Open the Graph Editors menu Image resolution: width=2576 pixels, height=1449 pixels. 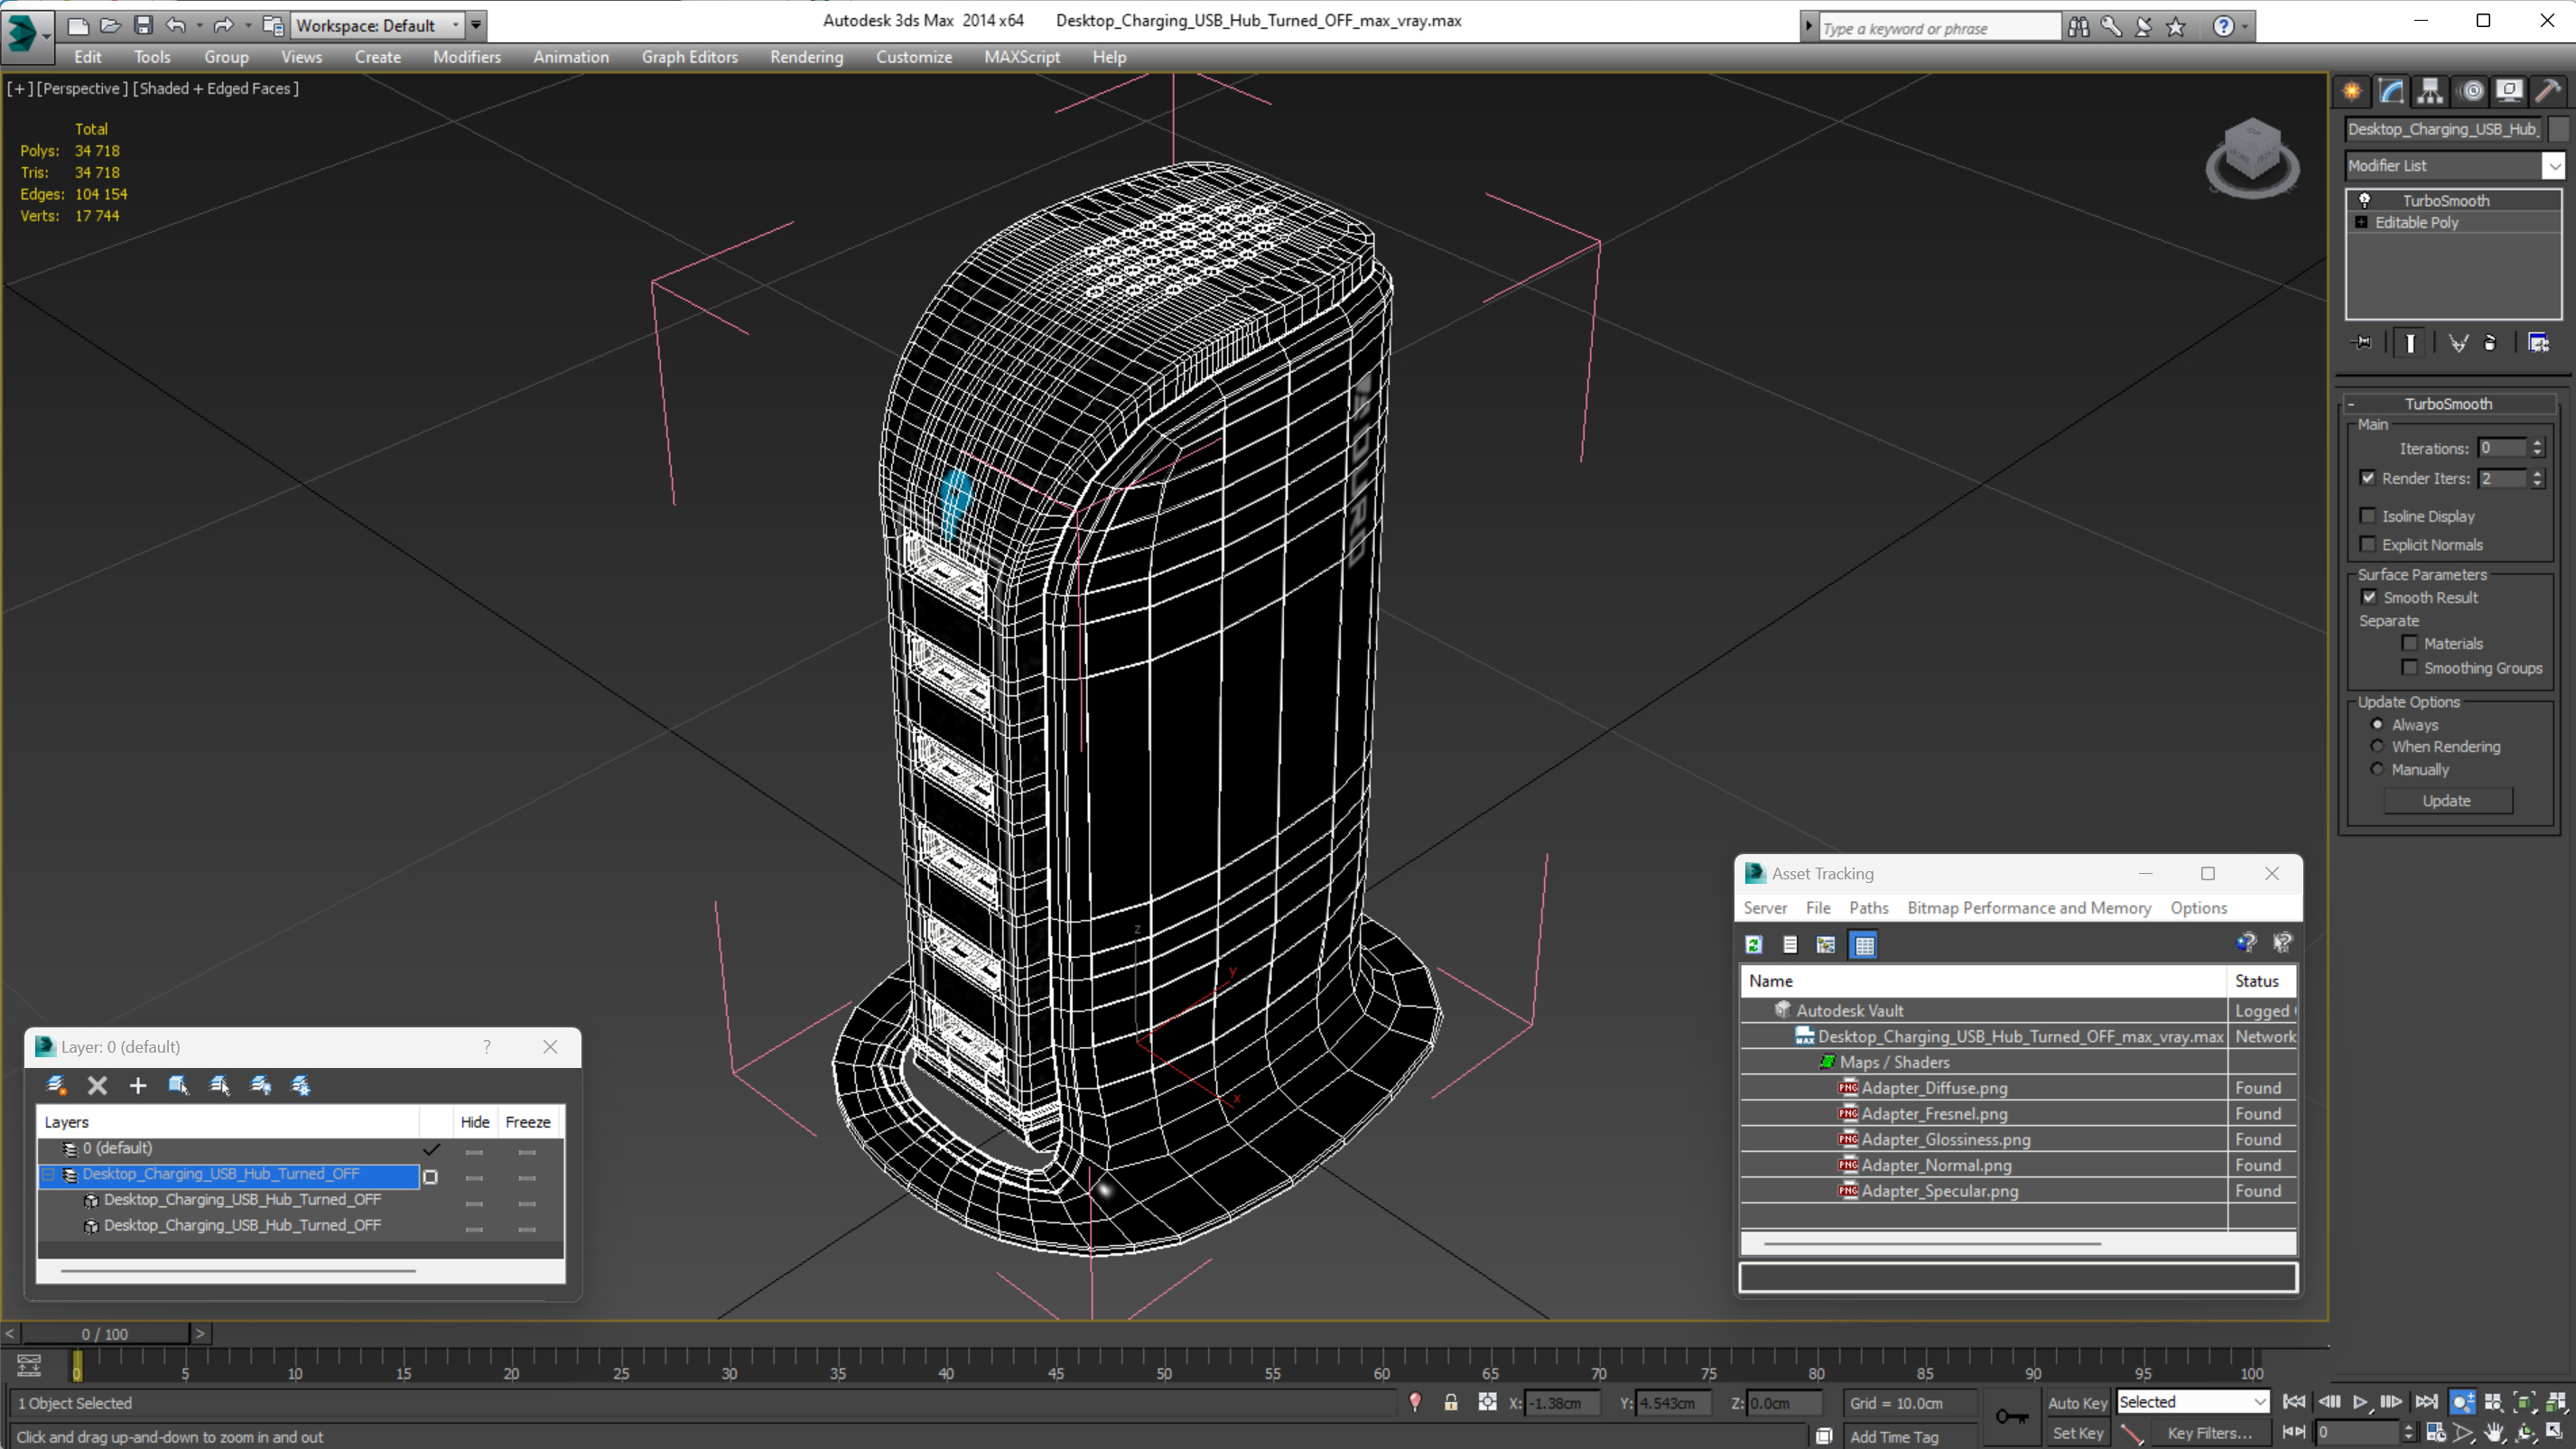[x=690, y=57]
